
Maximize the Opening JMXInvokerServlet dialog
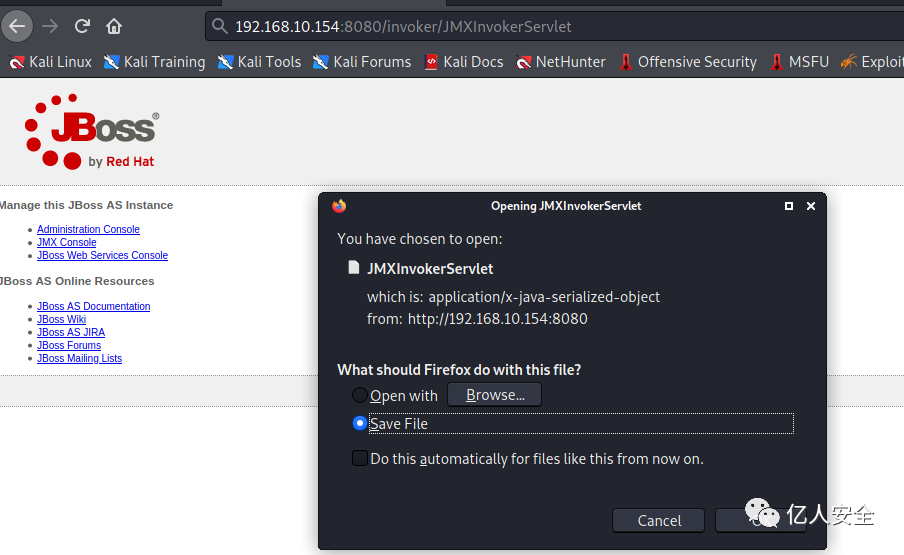[789, 206]
